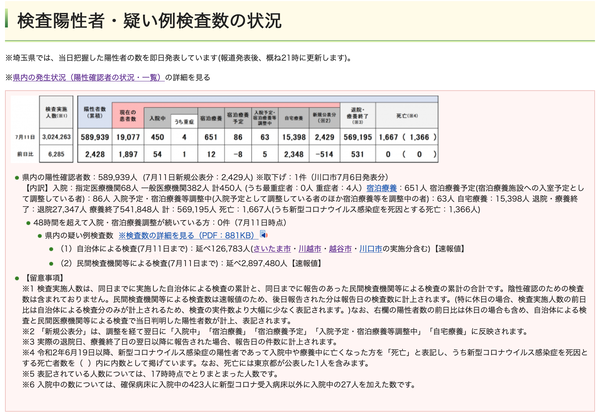Click the 県内の疑い例検査数 label
The height and width of the screenshot is (416, 600).
79,235
